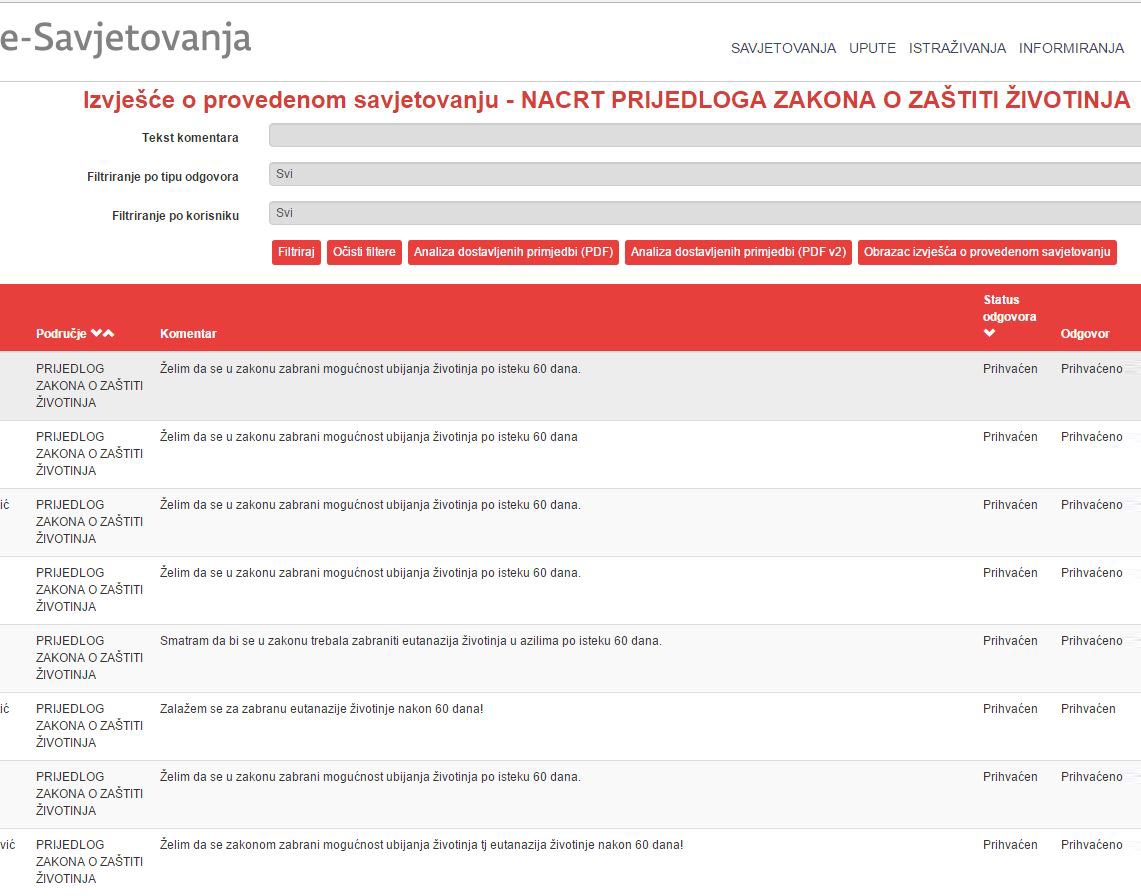
Task: Open the Filtriranje po tipu odgovora dropdown
Action: [704, 174]
